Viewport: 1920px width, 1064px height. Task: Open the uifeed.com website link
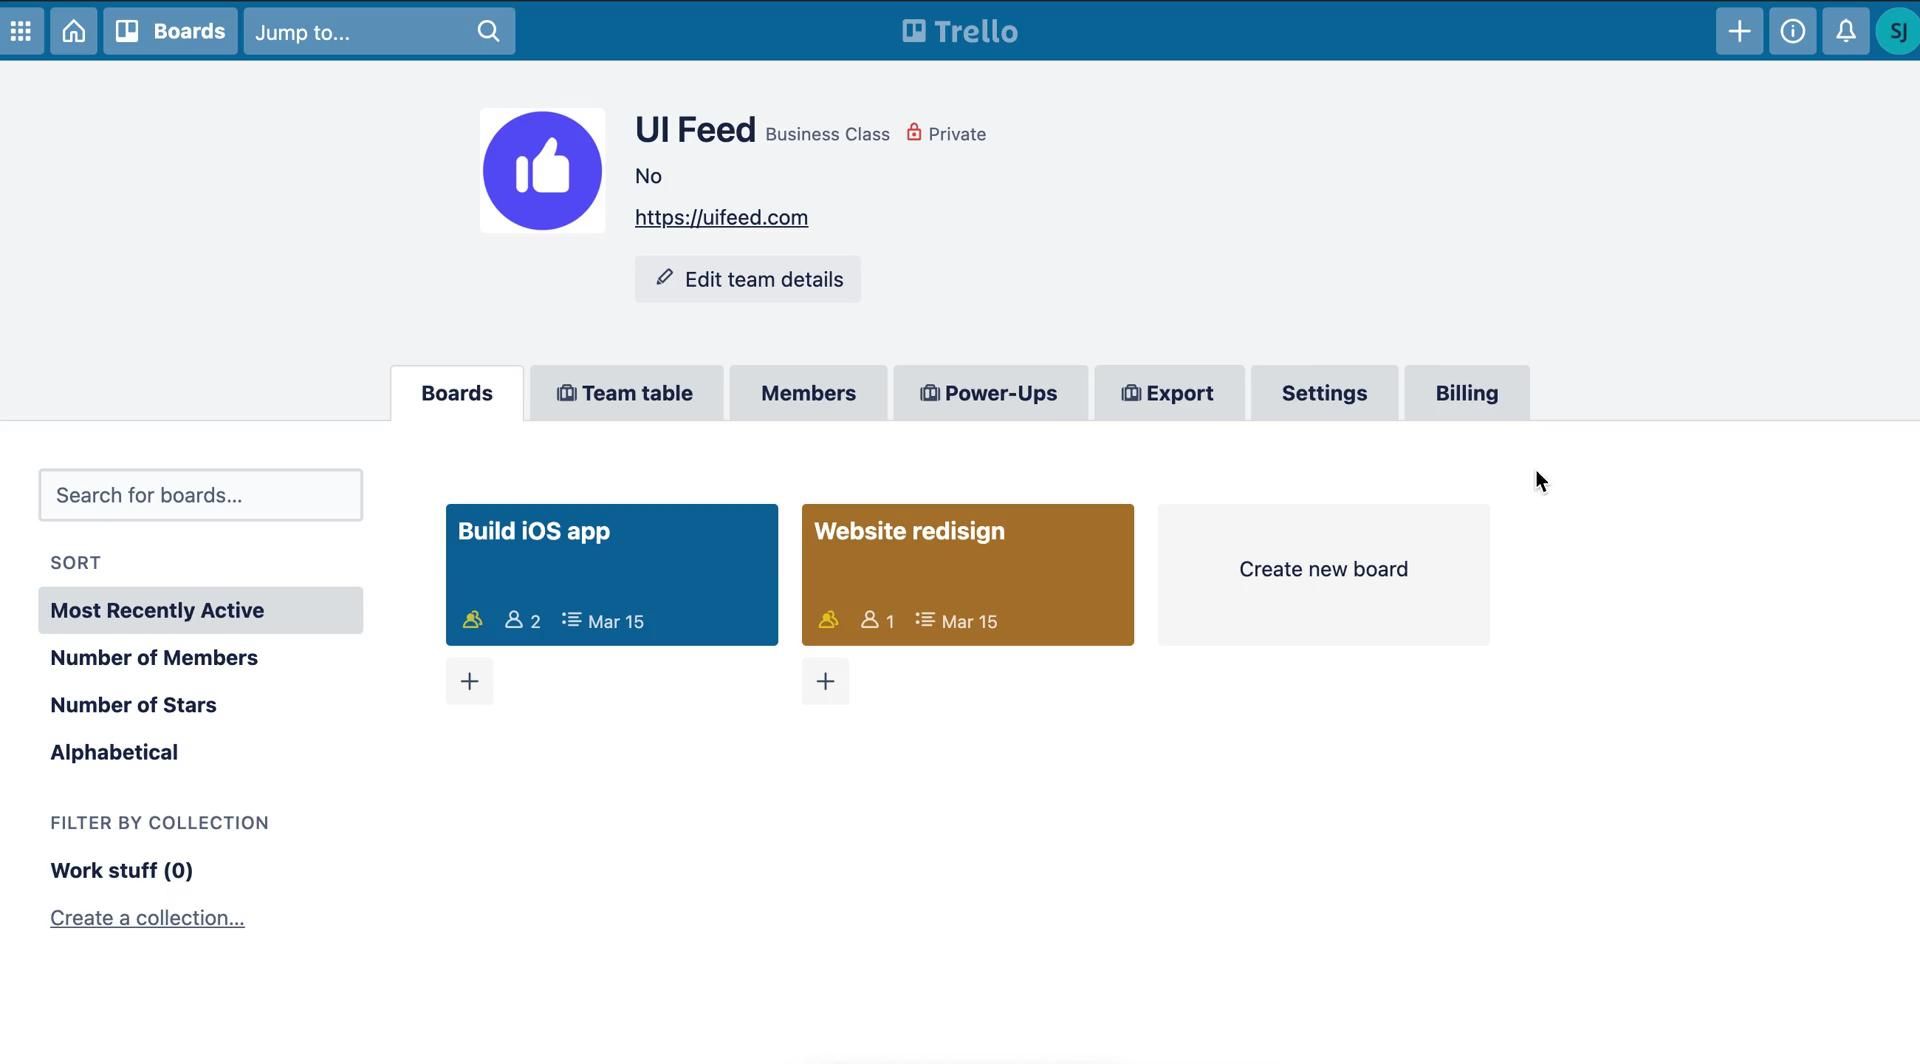[721, 217]
